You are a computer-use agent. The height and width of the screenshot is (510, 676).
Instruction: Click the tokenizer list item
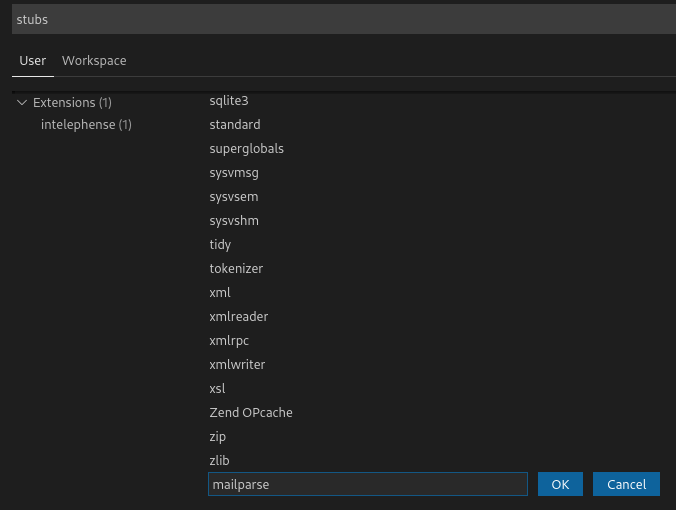236,269
